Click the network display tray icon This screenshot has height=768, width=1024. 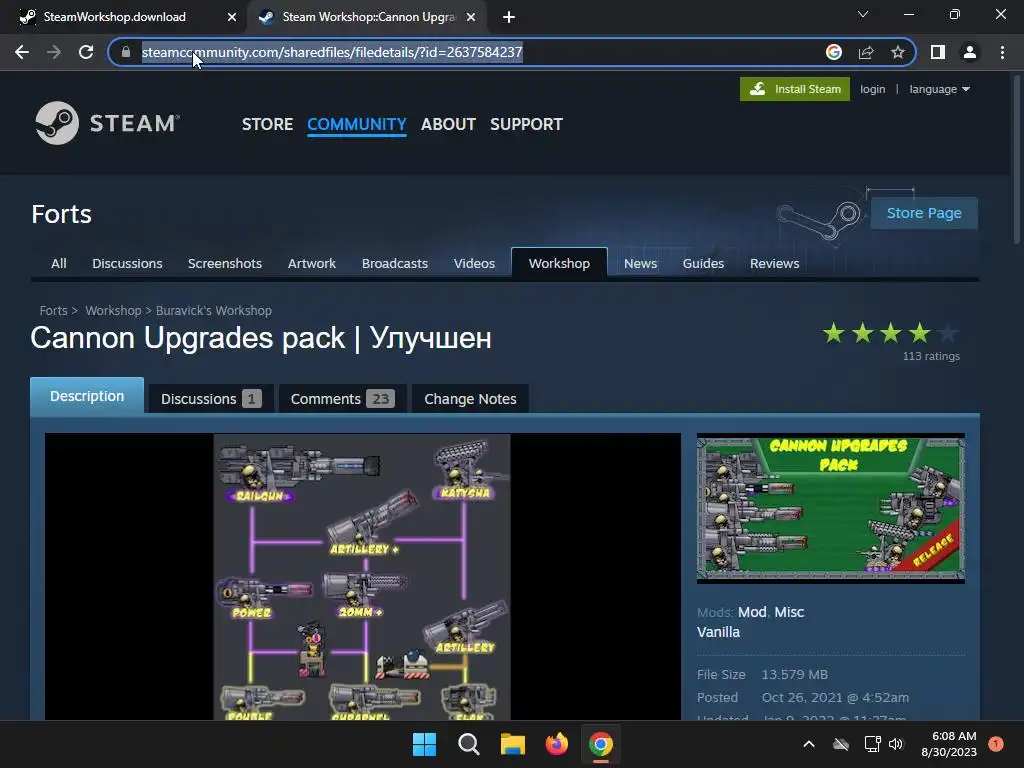coord(872,744)
